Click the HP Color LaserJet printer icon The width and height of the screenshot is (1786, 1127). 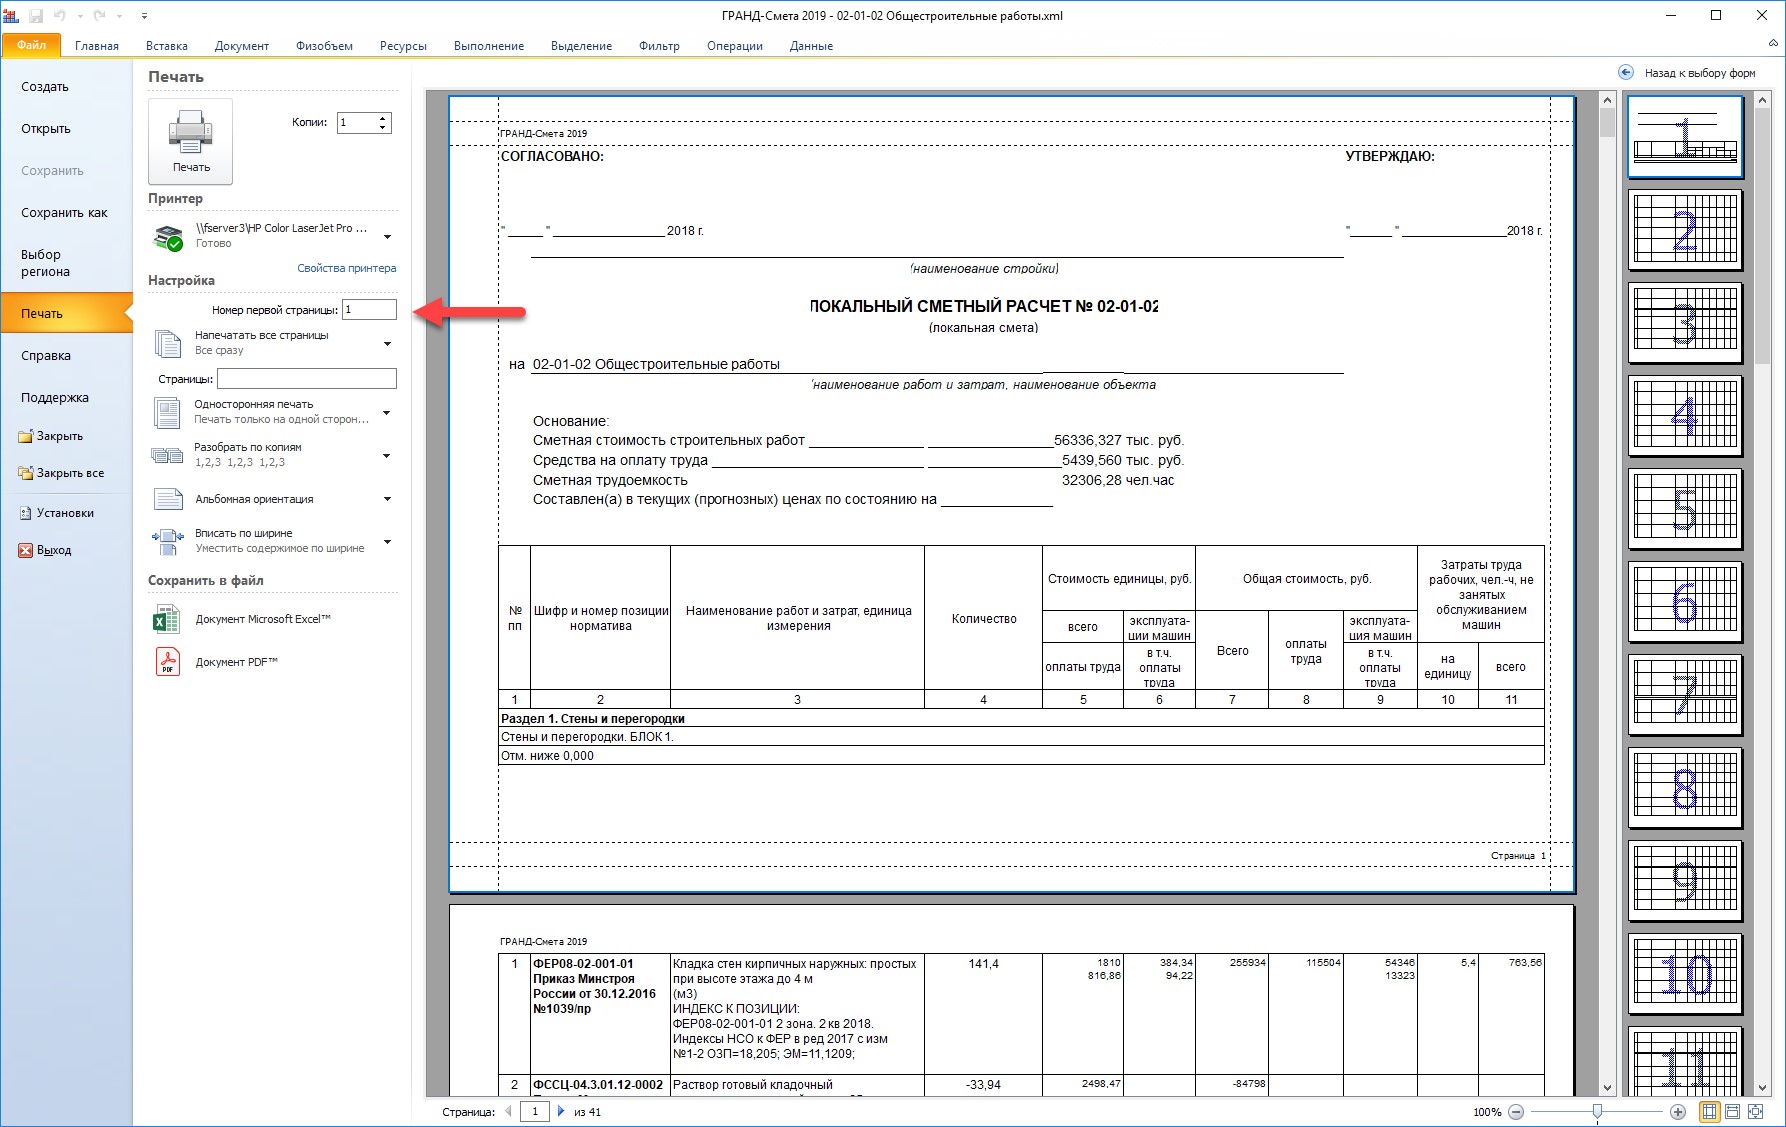tap(168, 237)
